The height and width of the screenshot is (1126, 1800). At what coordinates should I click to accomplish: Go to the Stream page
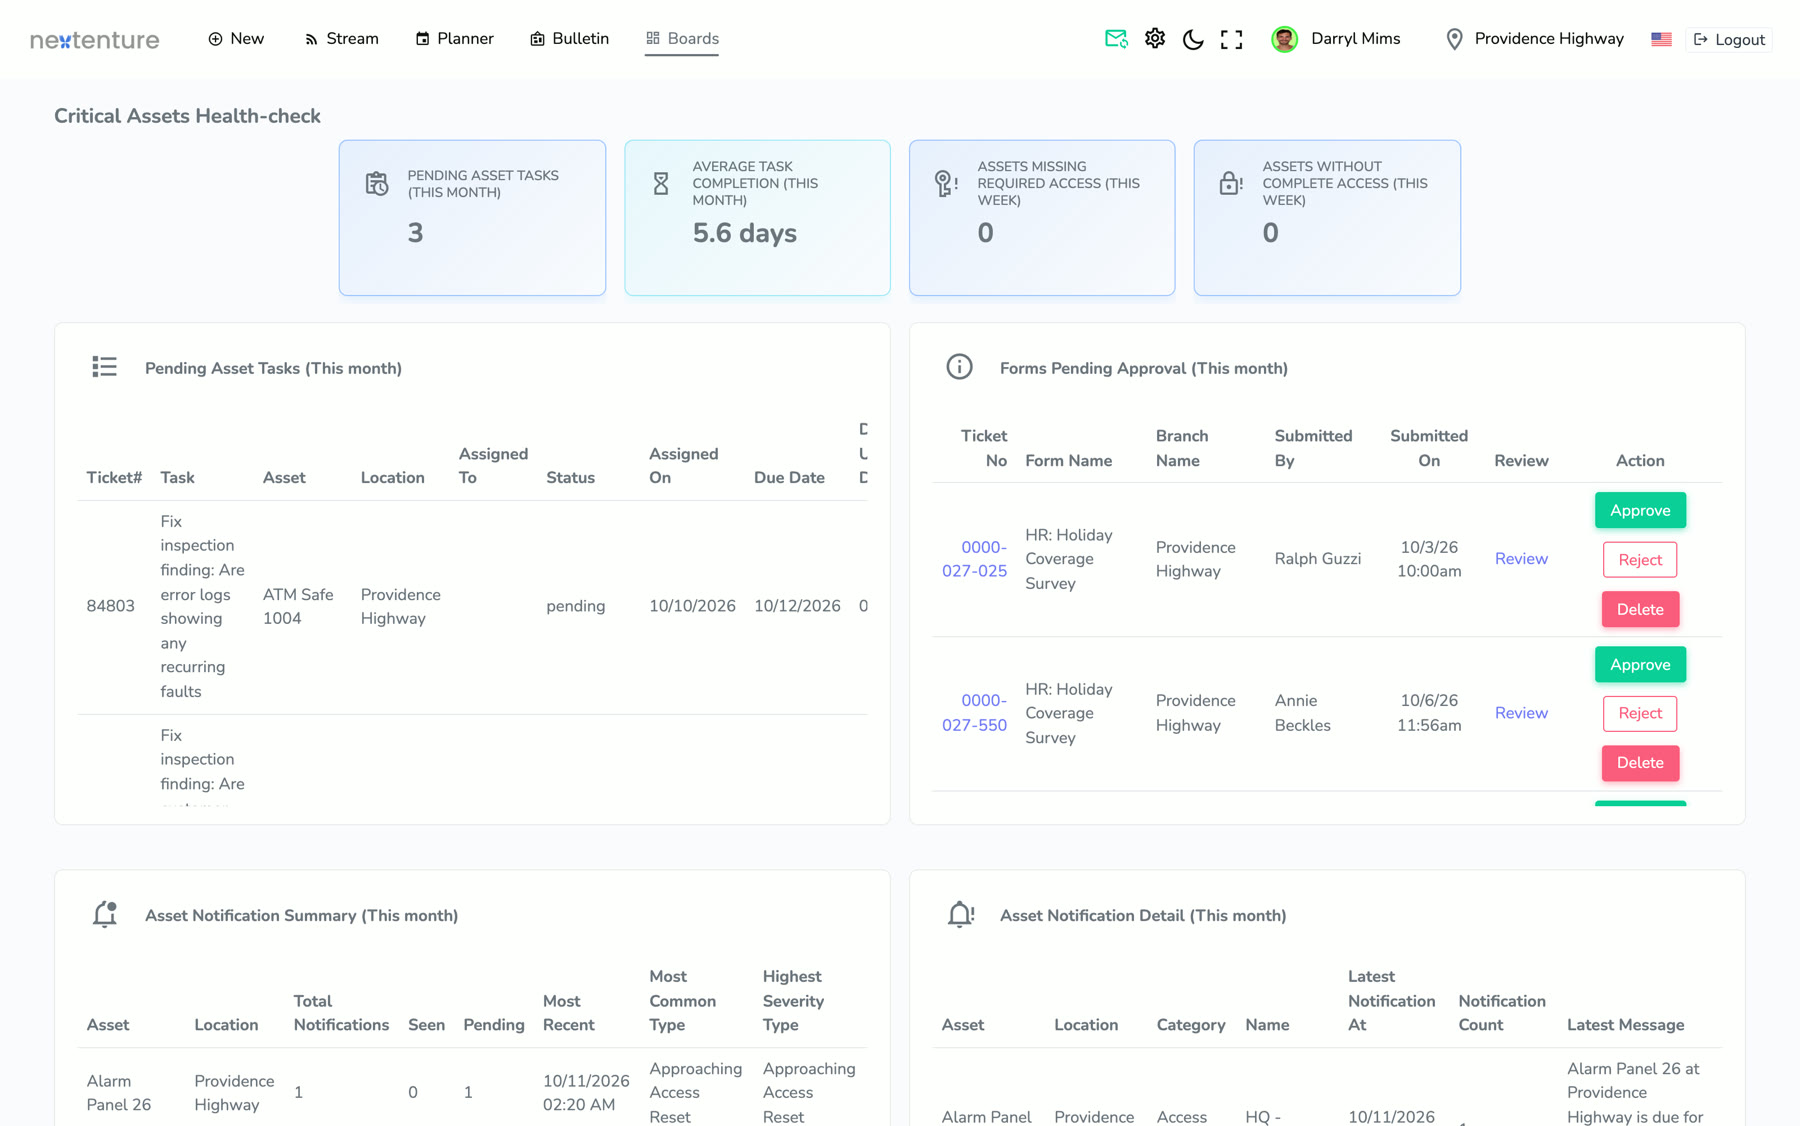point(341,39)
